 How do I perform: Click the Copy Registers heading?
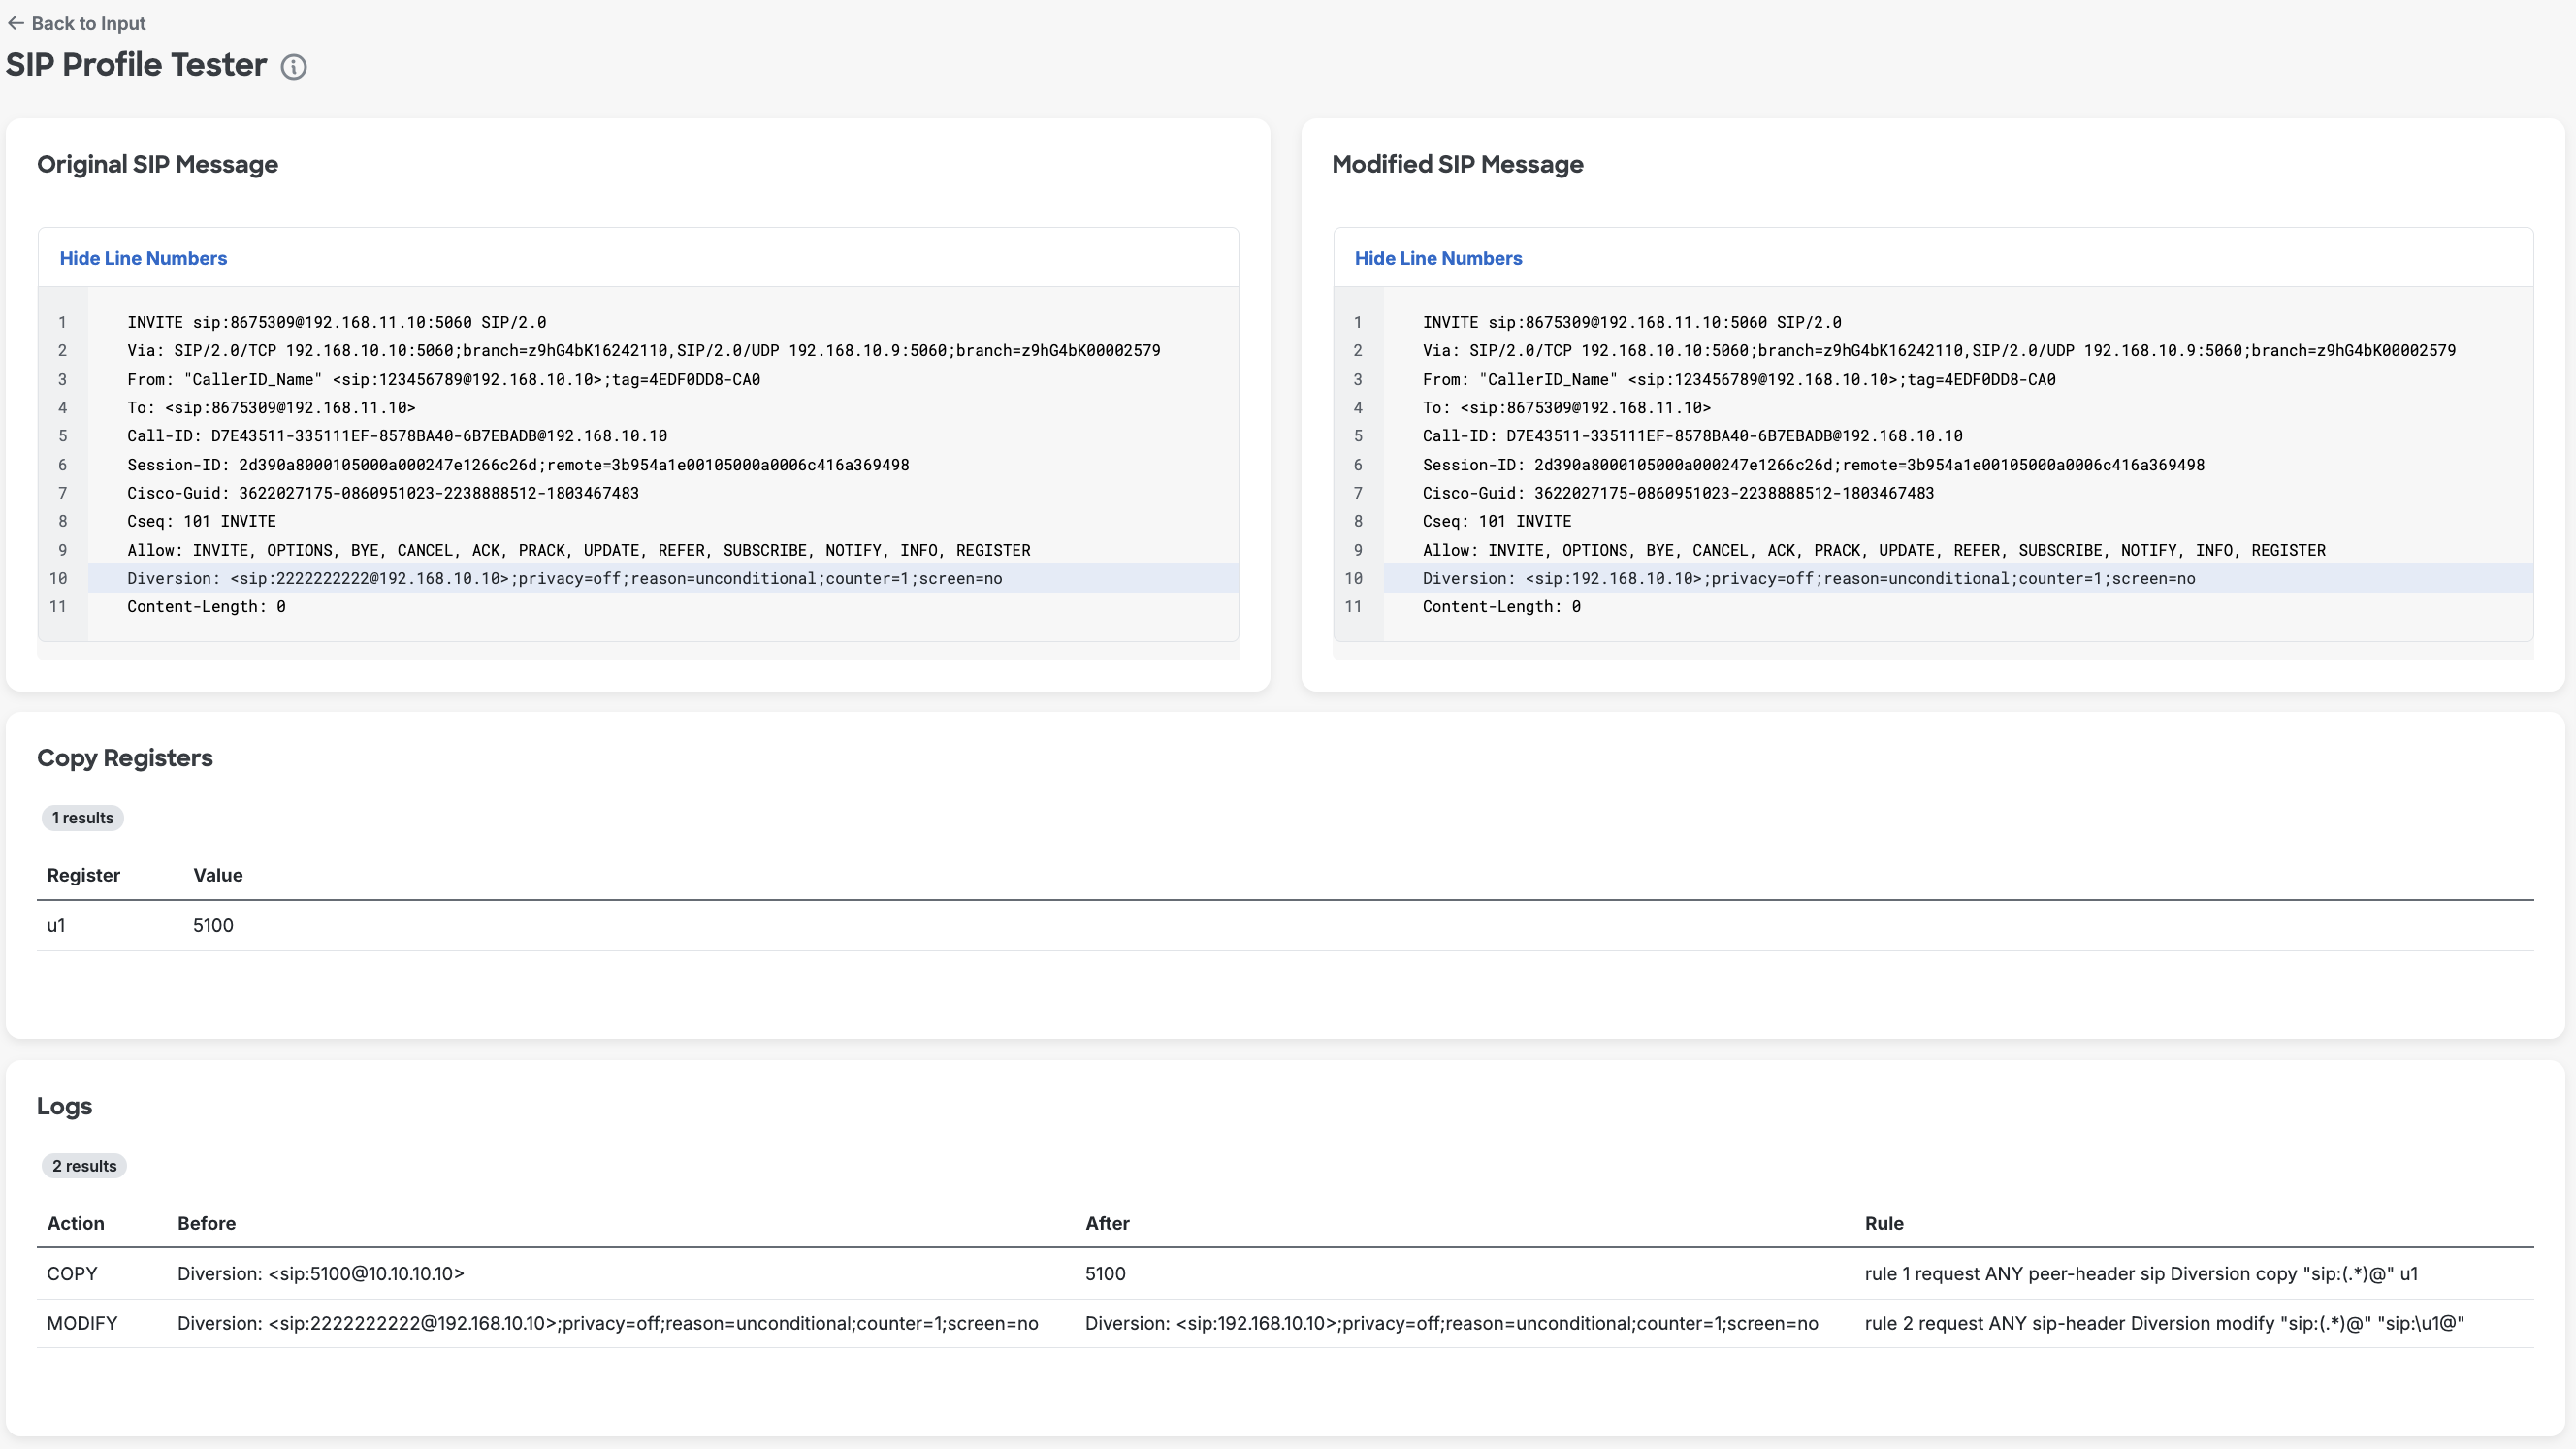point(125,758)
